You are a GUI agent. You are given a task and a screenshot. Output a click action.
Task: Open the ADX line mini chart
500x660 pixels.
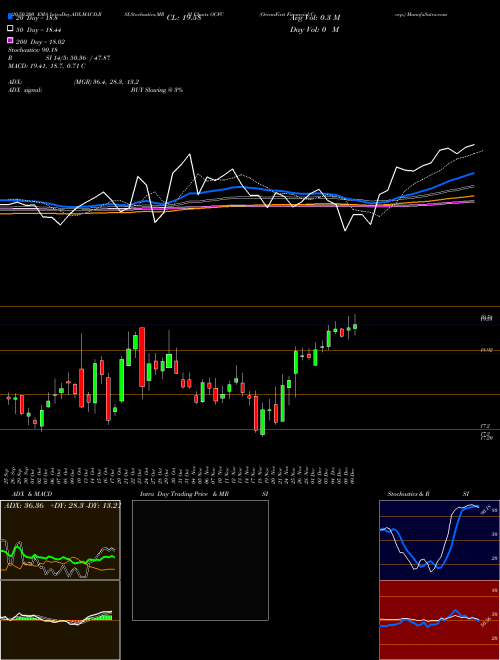(x=60, y=540)
